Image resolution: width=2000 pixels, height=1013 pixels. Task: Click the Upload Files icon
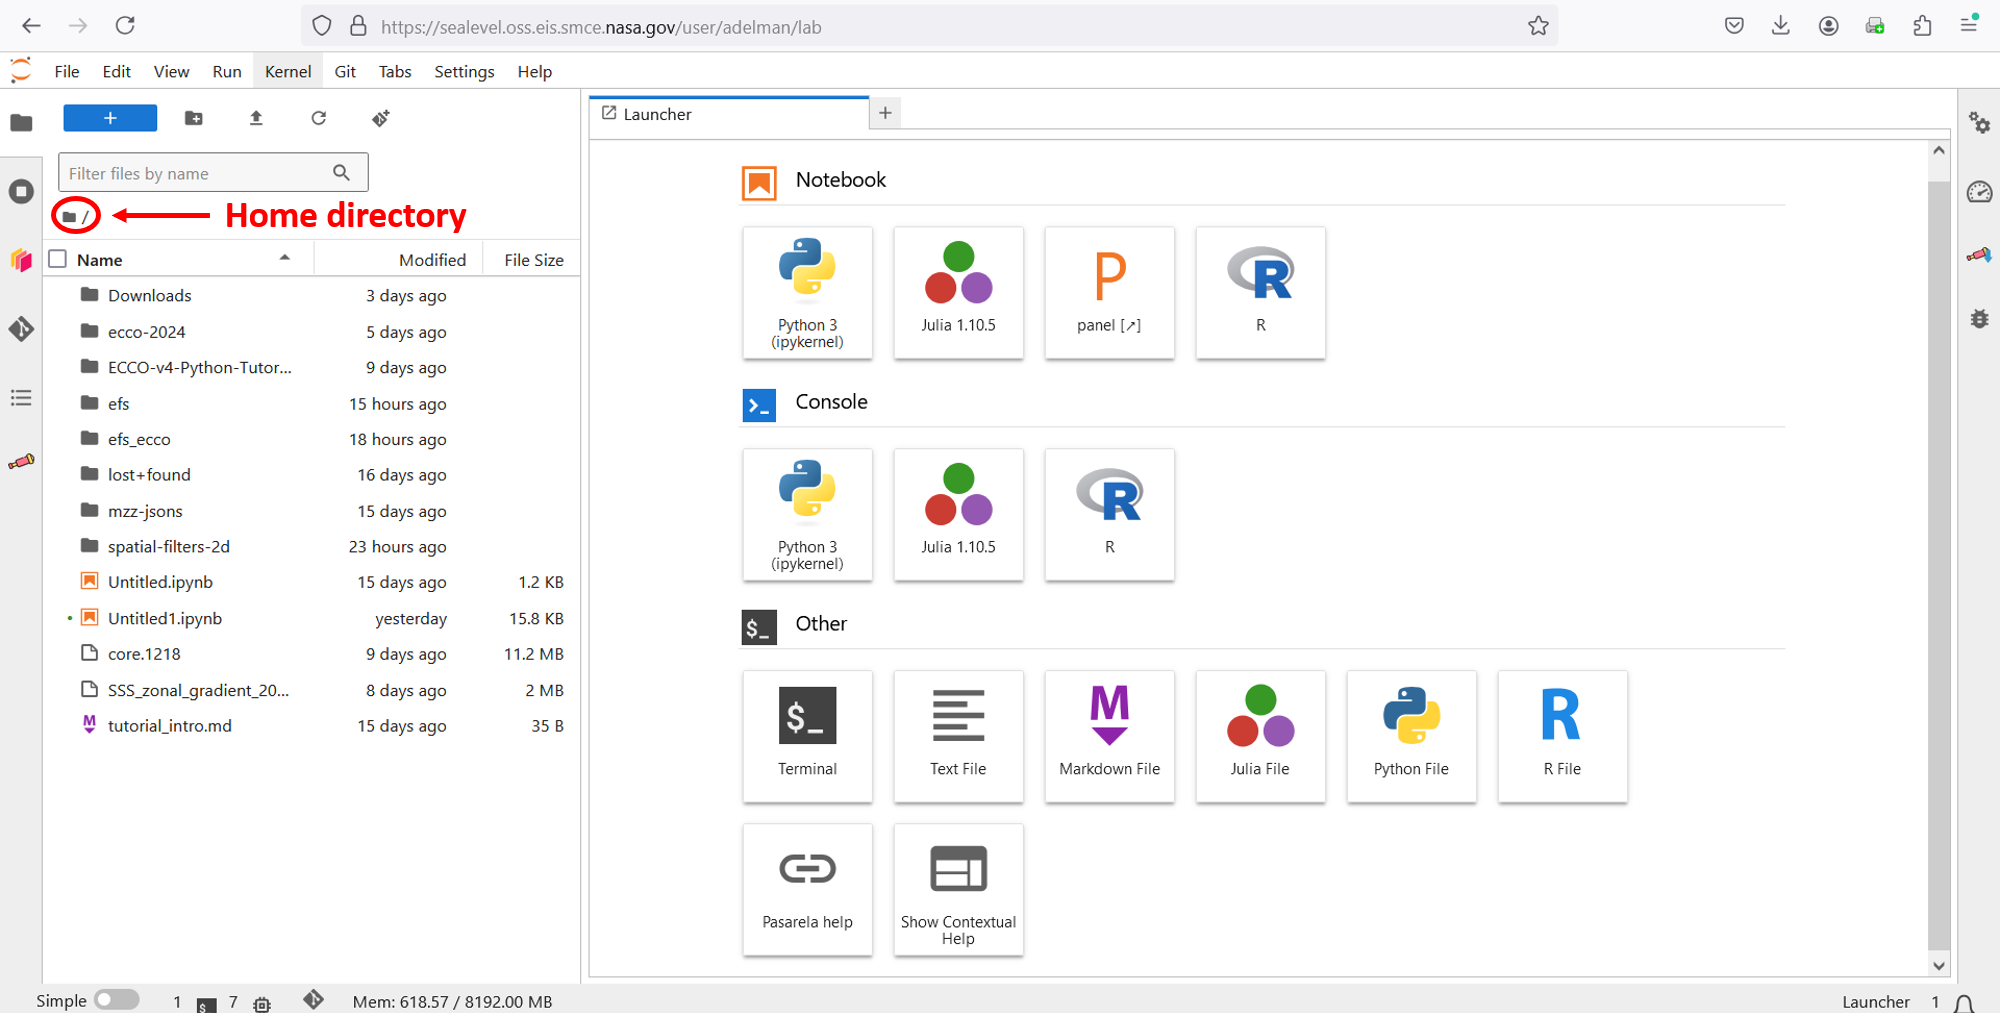click(x=256, y=118)
